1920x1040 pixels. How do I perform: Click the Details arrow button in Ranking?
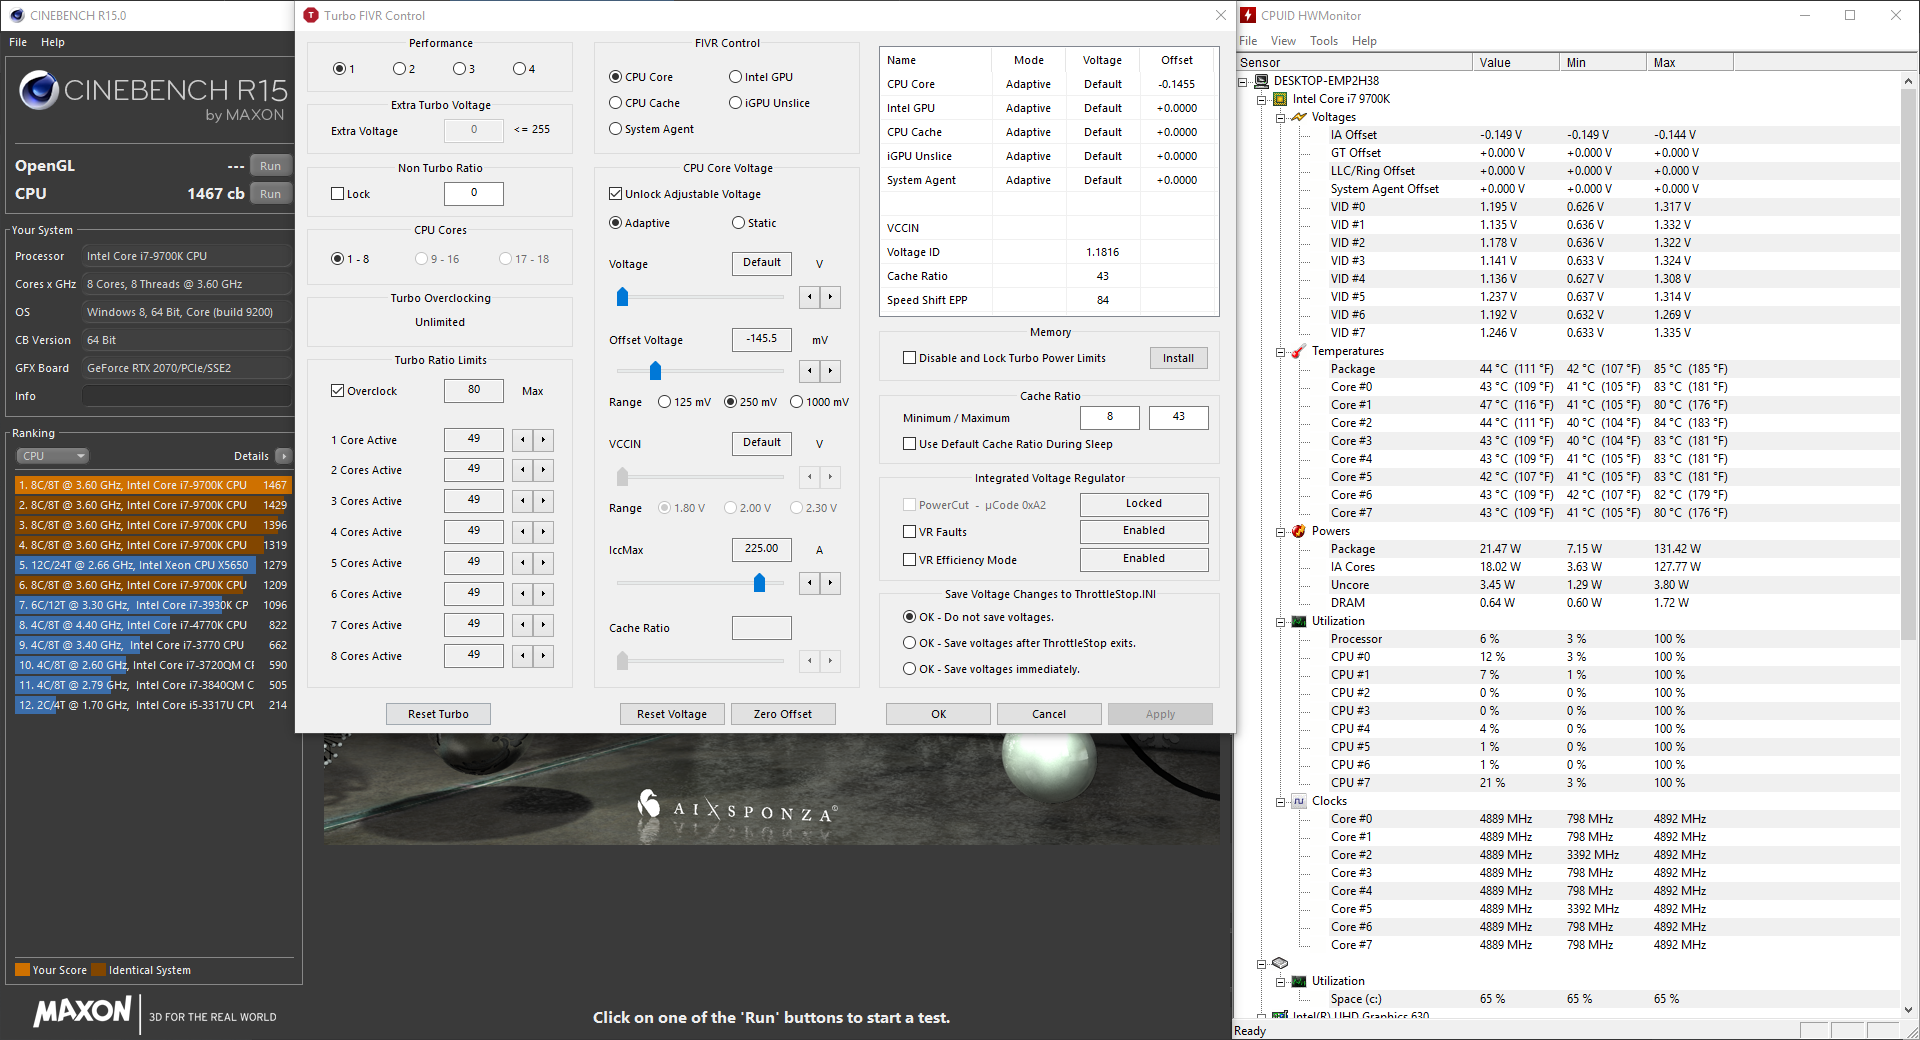click(x=284, y=456)
